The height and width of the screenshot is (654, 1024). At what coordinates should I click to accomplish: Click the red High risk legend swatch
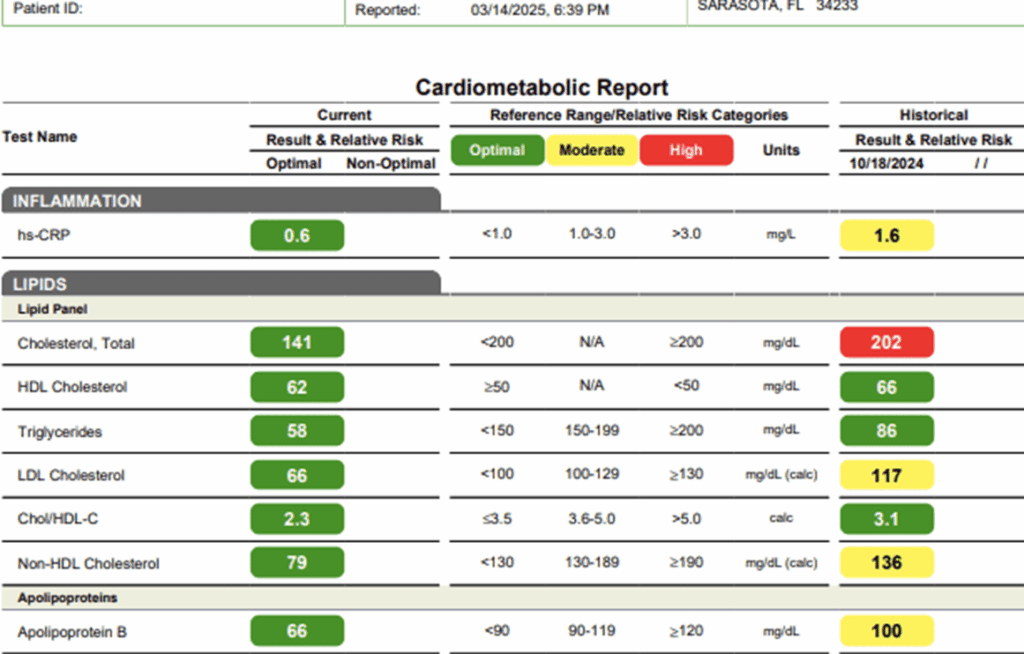tap(686, 150)
